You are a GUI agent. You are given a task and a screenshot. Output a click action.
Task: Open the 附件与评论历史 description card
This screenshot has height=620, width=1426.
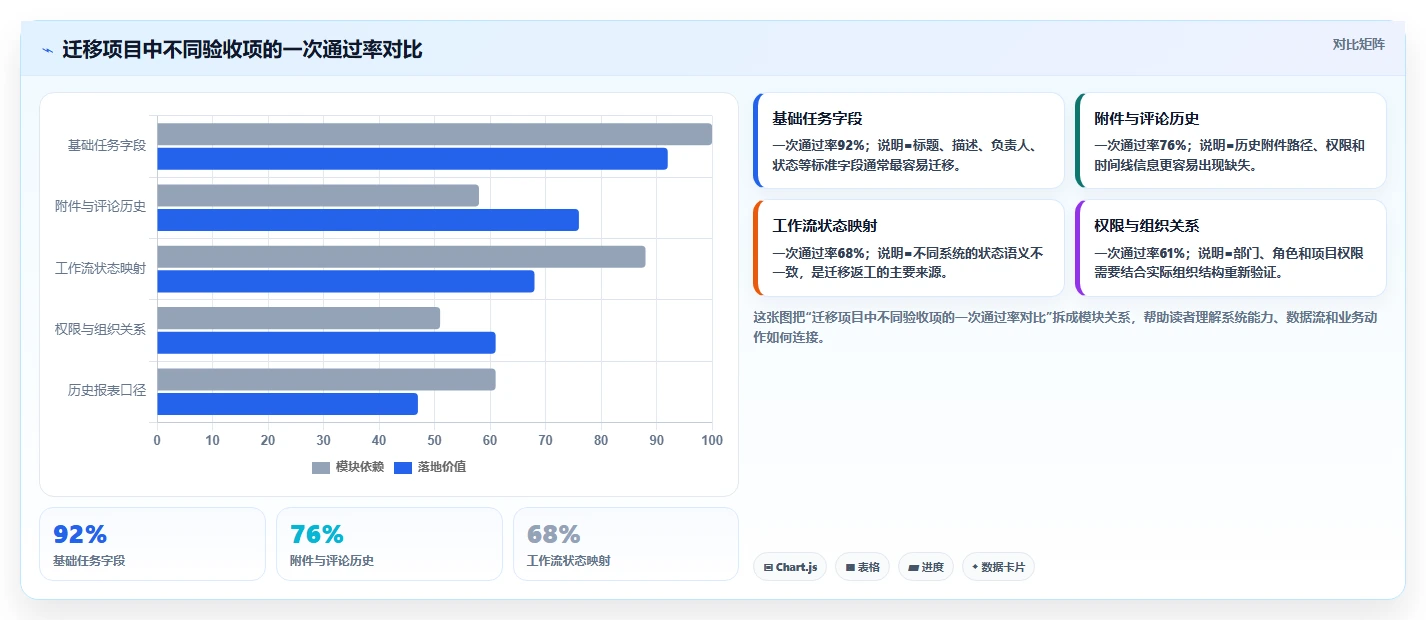[1231, 141]
